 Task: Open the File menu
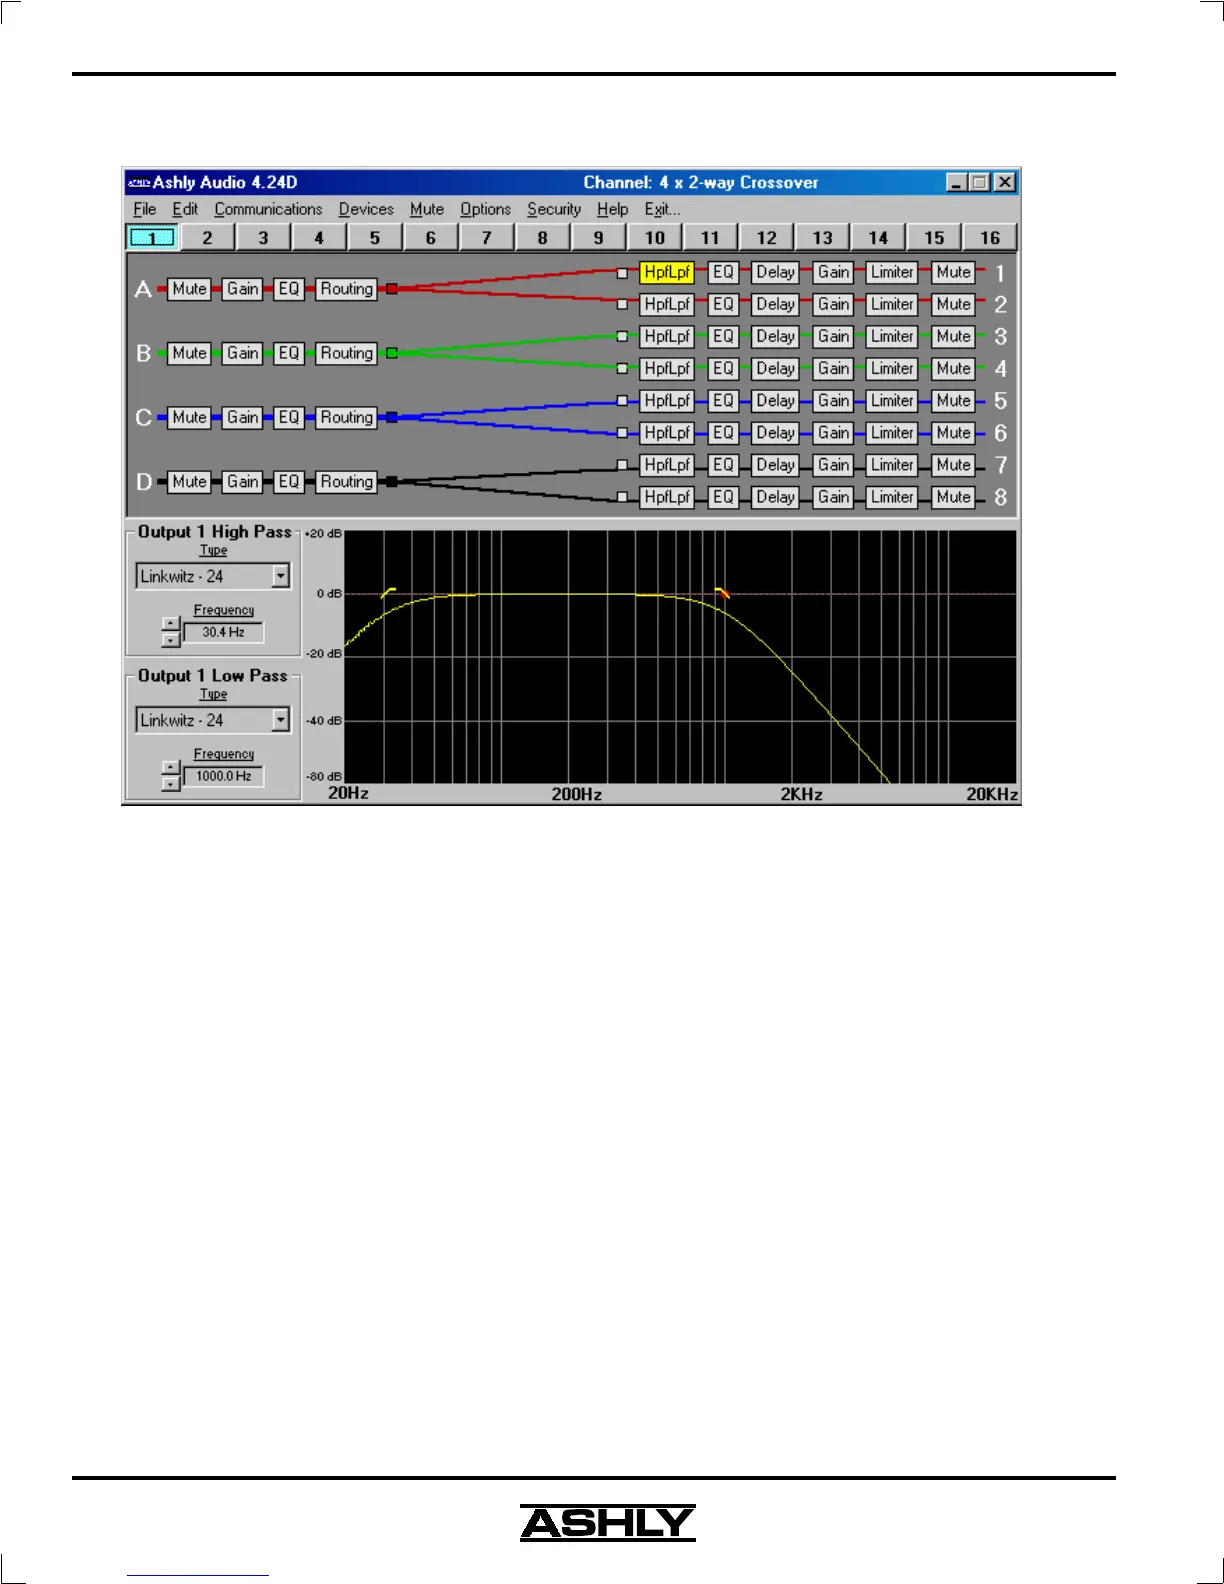[144, 209]
